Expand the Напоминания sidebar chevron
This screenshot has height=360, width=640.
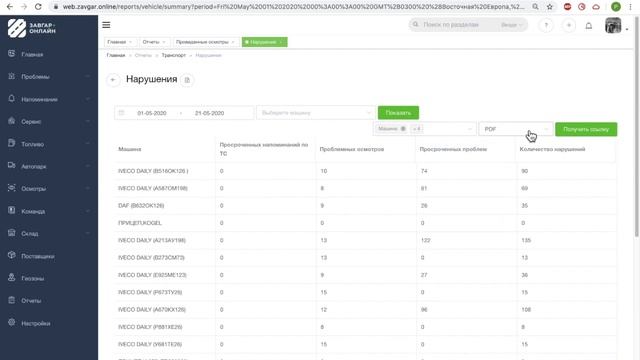tap(87, 99)
